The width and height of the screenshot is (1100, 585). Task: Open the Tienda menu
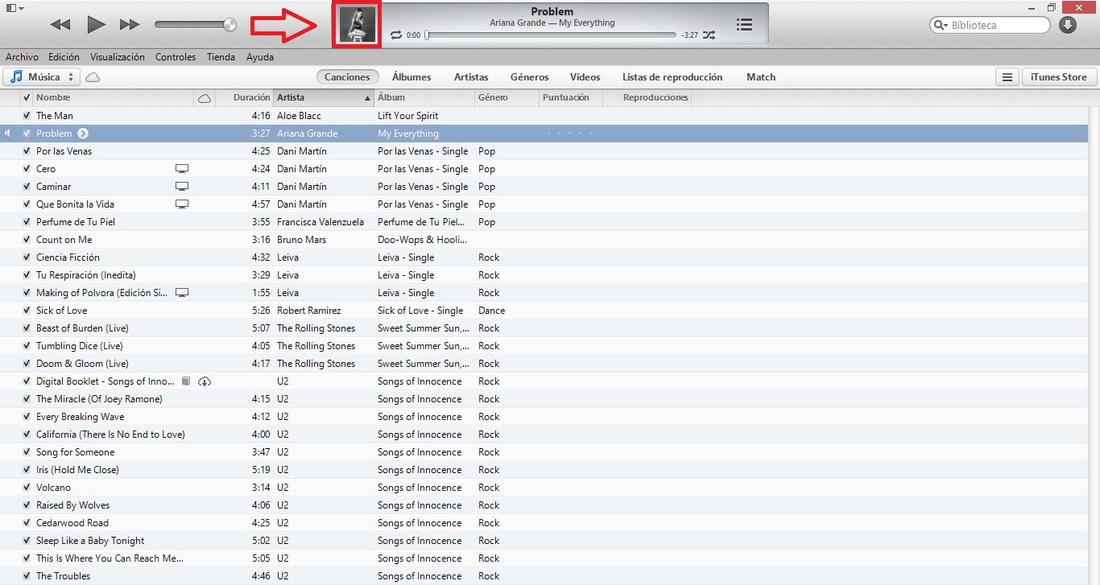click(220, 57)
